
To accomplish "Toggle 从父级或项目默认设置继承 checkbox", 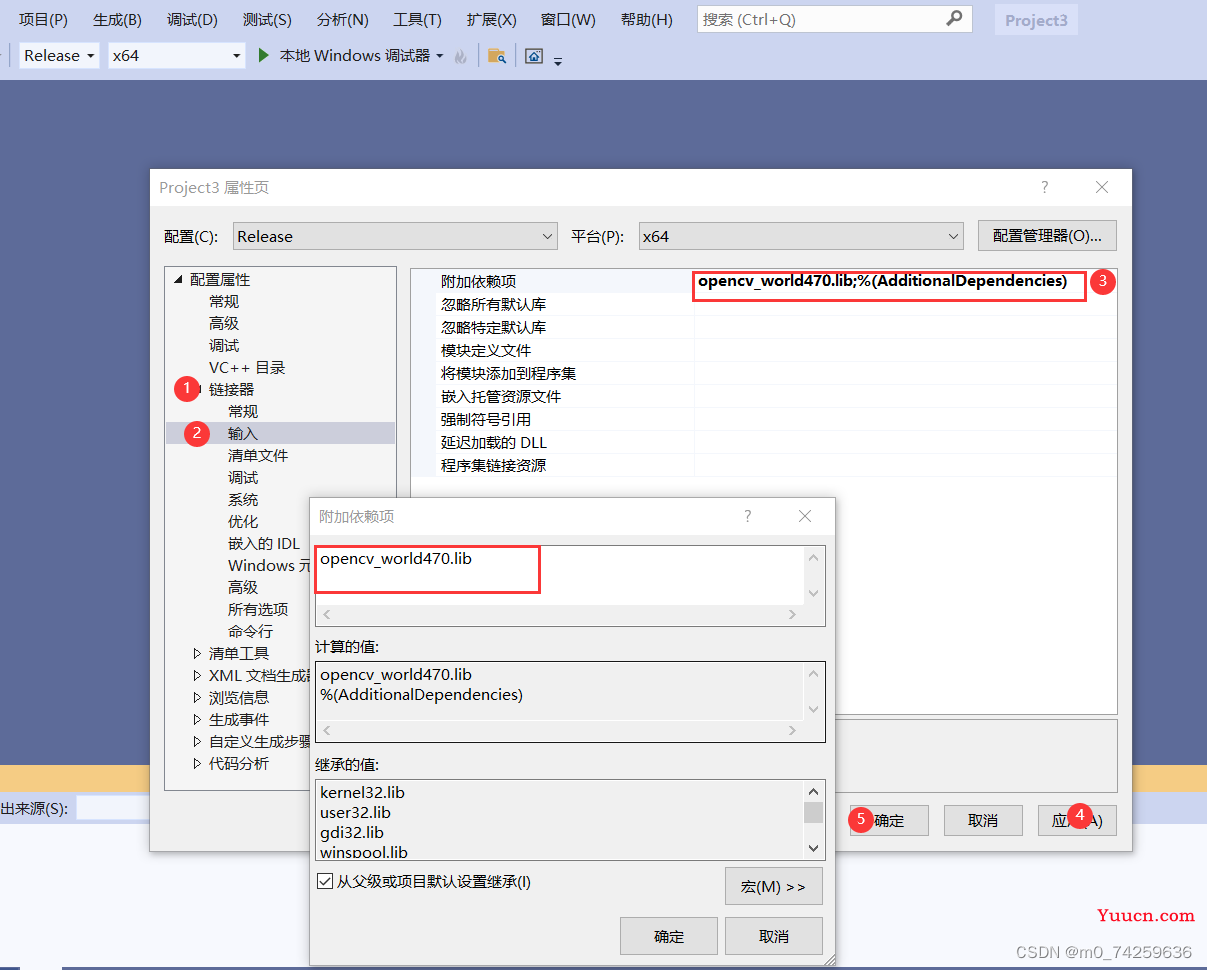I will pos(324,881).
